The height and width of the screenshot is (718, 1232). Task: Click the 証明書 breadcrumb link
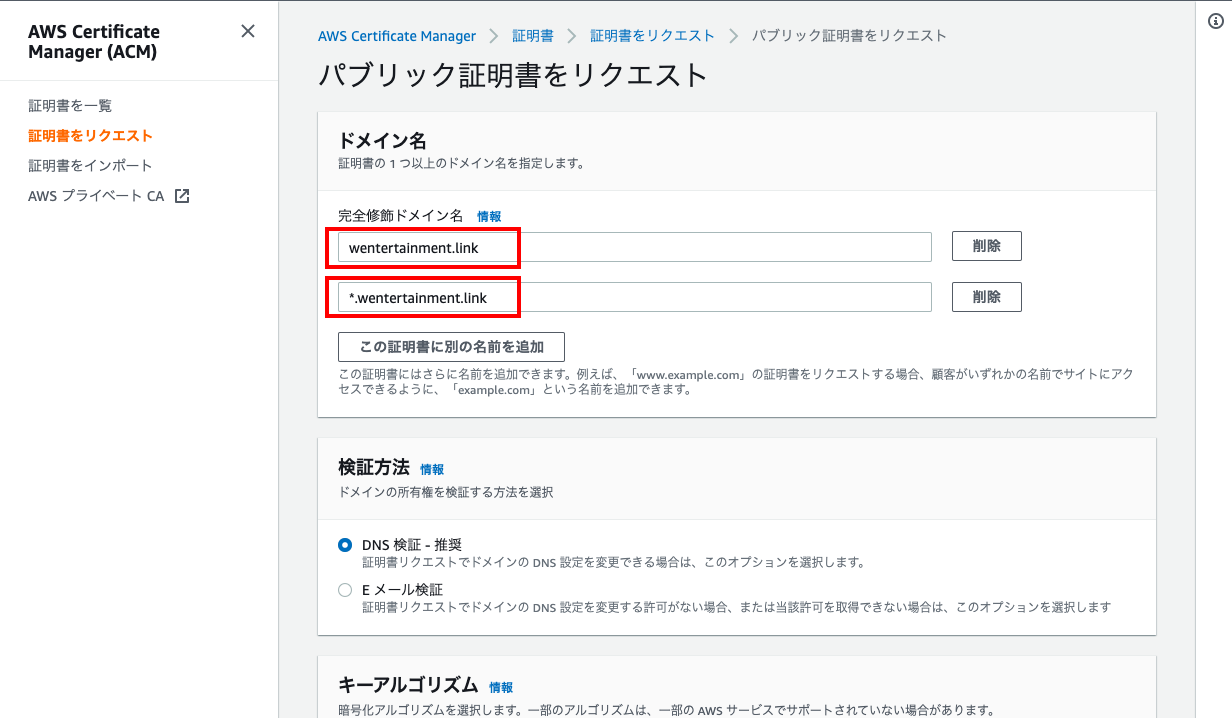coord(533,36)
